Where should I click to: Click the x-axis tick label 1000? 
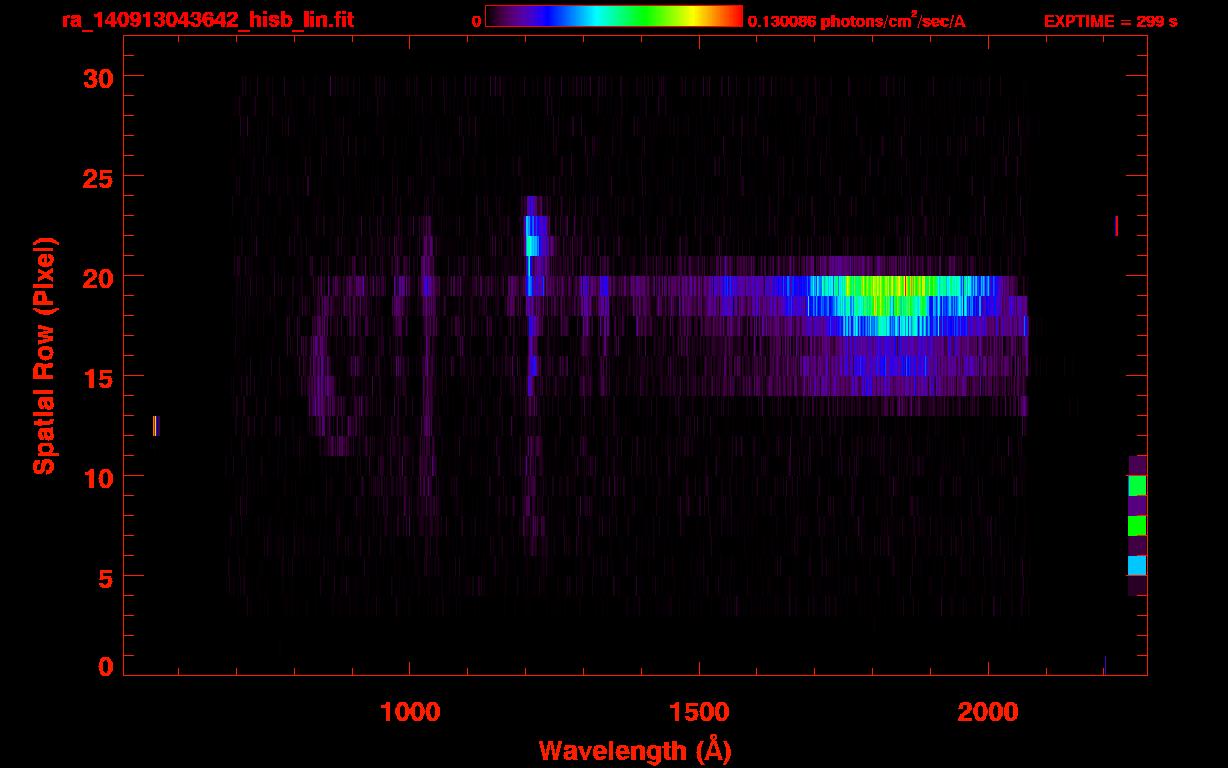point(410,712)
